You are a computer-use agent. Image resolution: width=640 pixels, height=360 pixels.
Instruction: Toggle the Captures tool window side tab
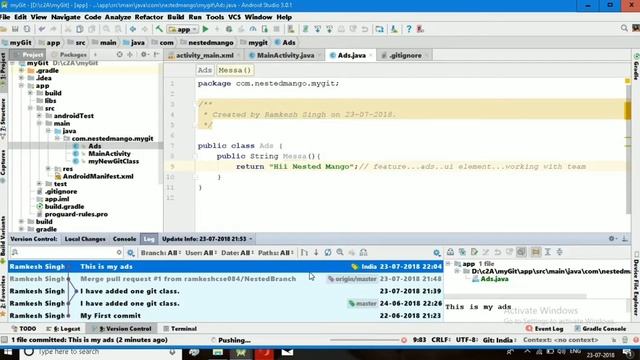(x=3, y=166)
